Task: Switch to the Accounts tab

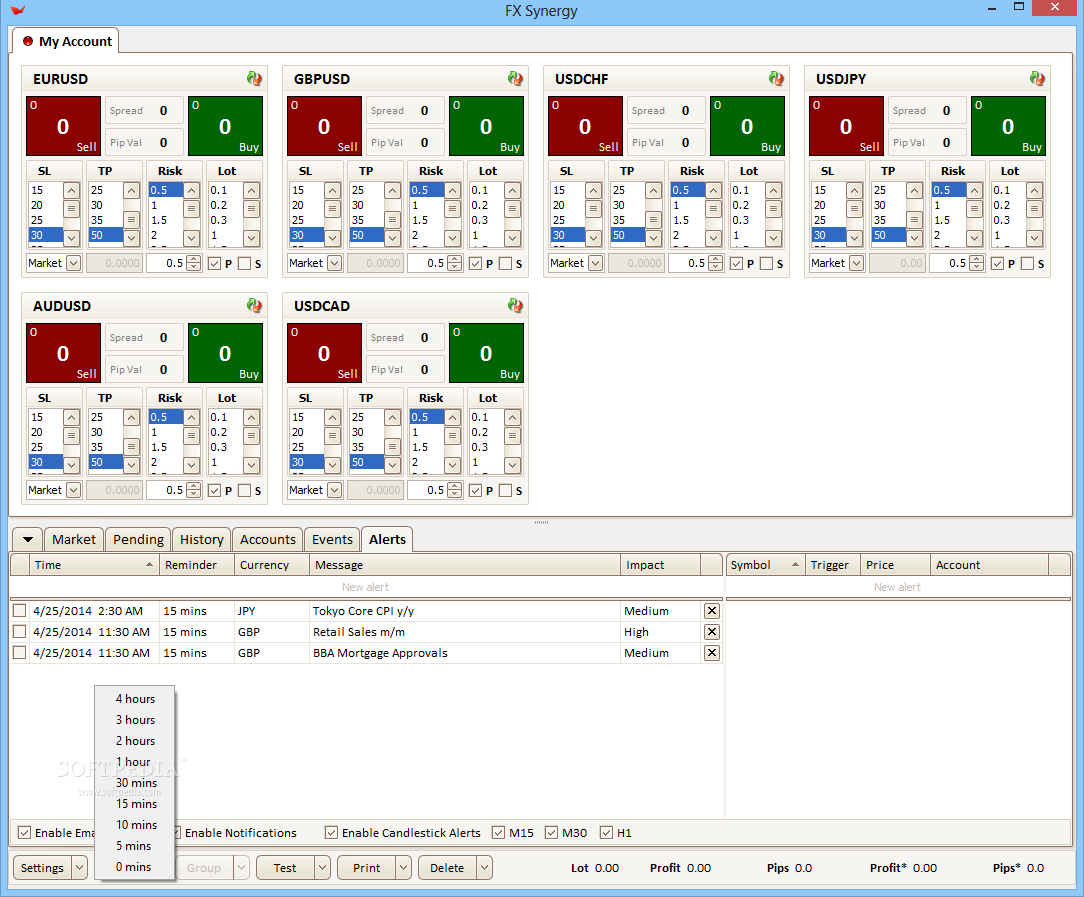Action: 268,540
